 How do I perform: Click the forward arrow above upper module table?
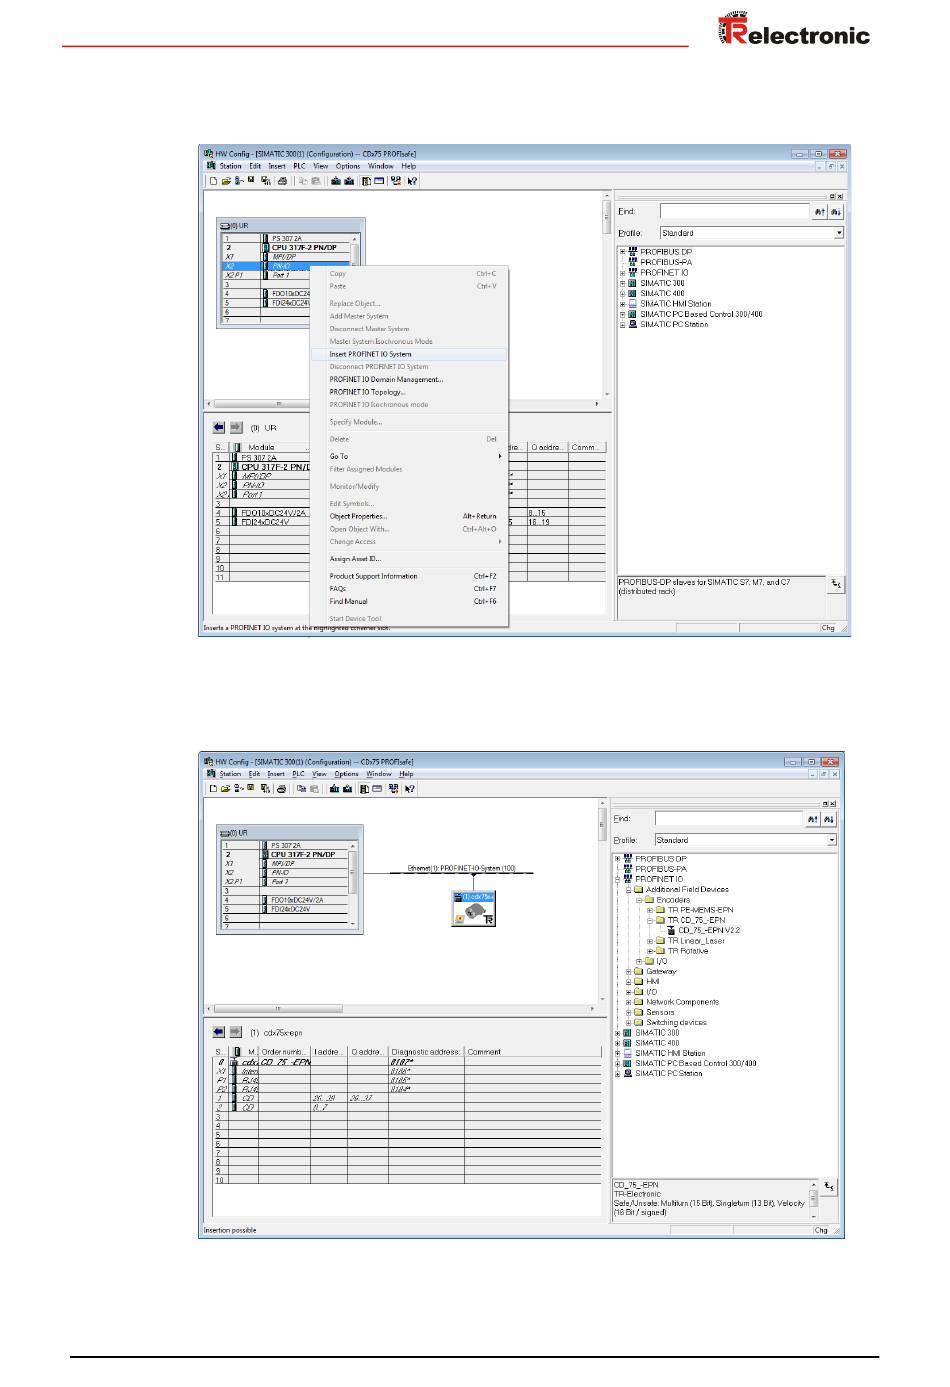click(x=236, y=427)
